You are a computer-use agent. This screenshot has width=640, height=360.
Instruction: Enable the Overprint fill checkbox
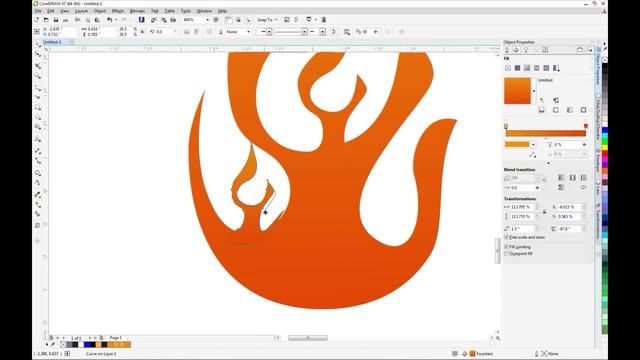click(507, 254)
